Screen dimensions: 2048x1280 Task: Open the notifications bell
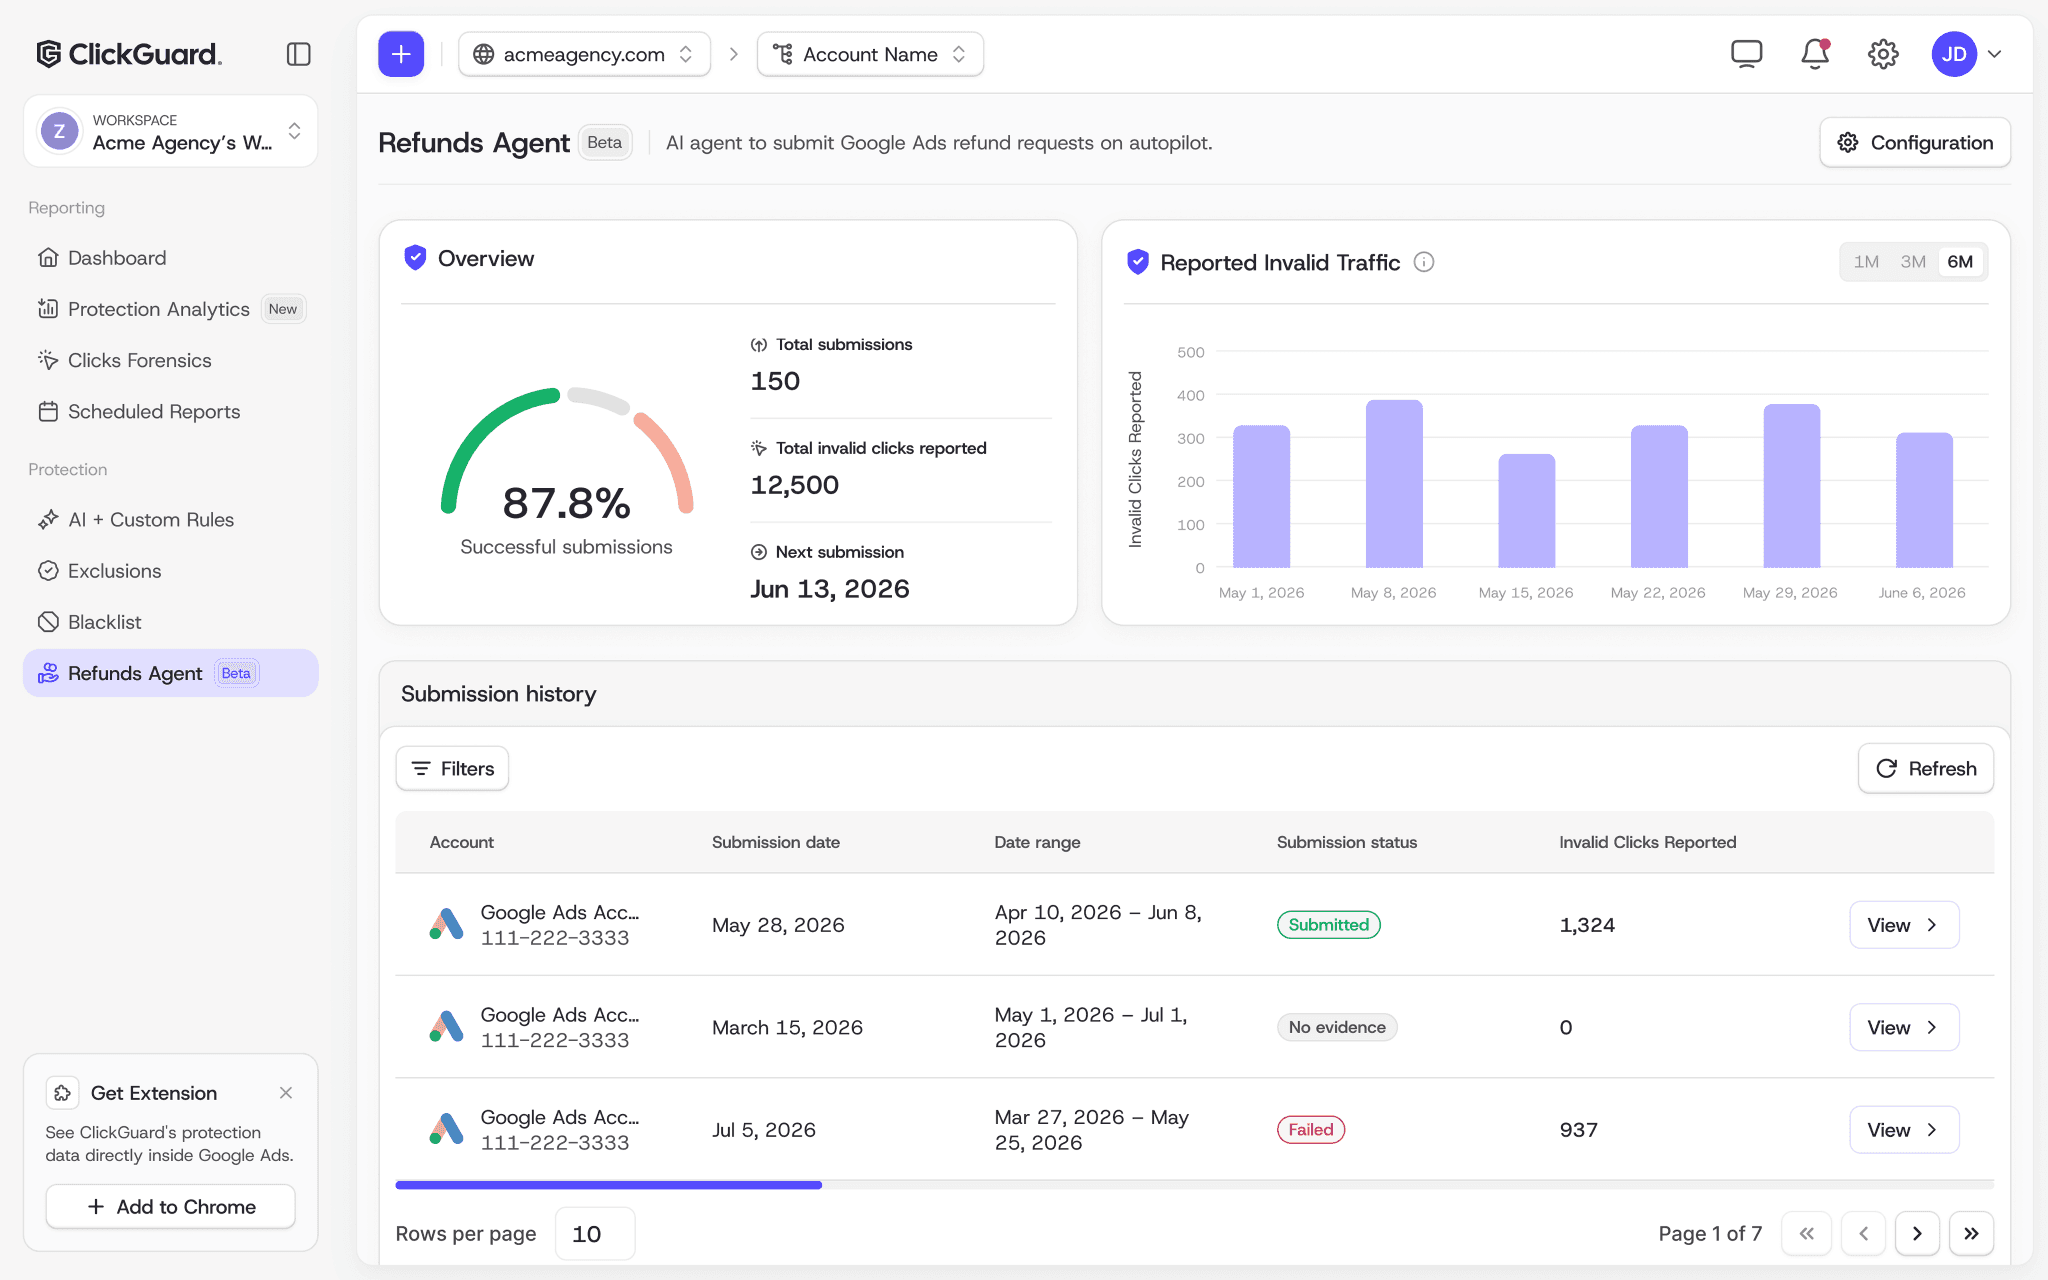click(1815, 54)
